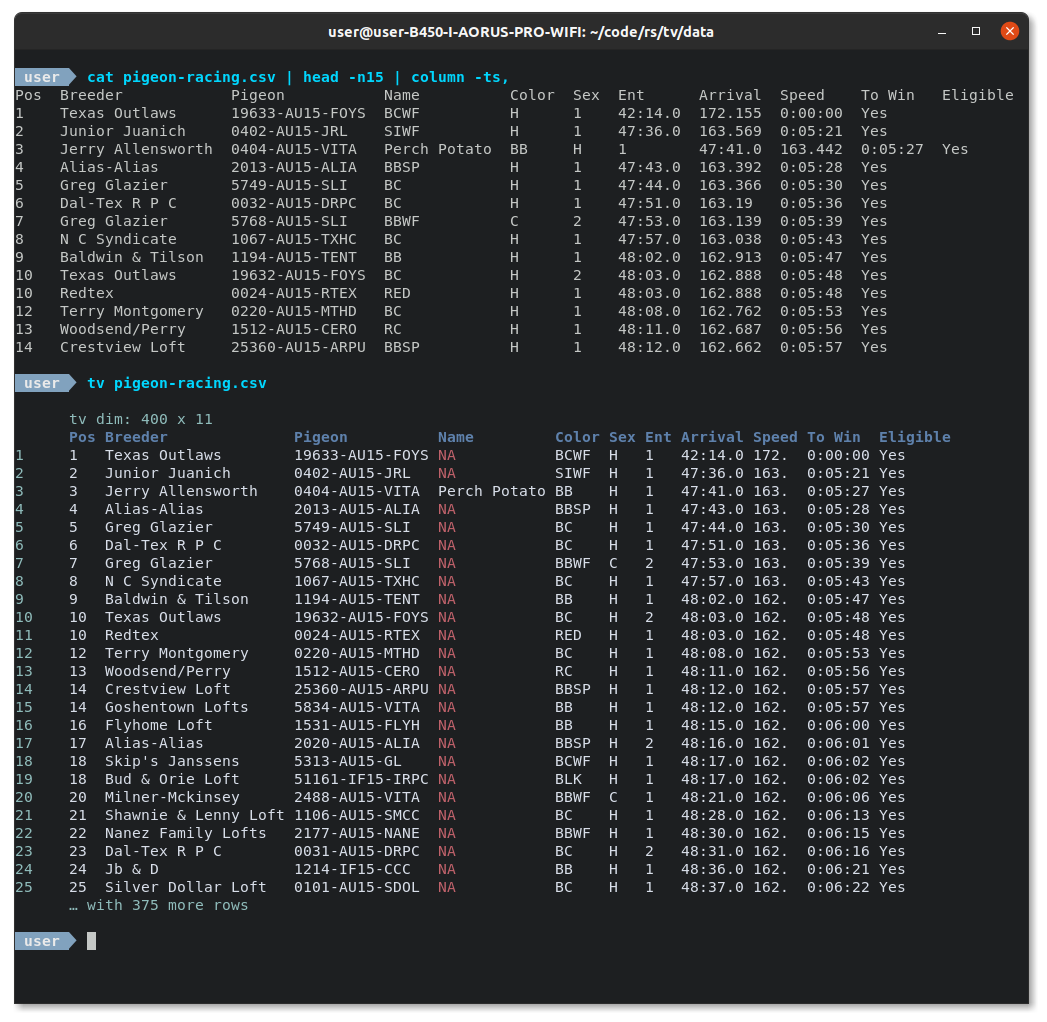Click 'Jb & D' breeder name
Screen dimensions: 1047x1022
pos(132,870)
